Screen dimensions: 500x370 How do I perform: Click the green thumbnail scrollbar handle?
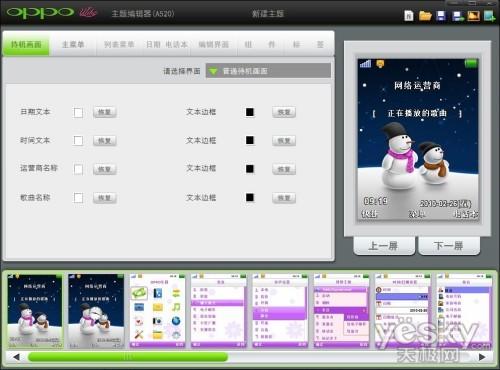128,357
